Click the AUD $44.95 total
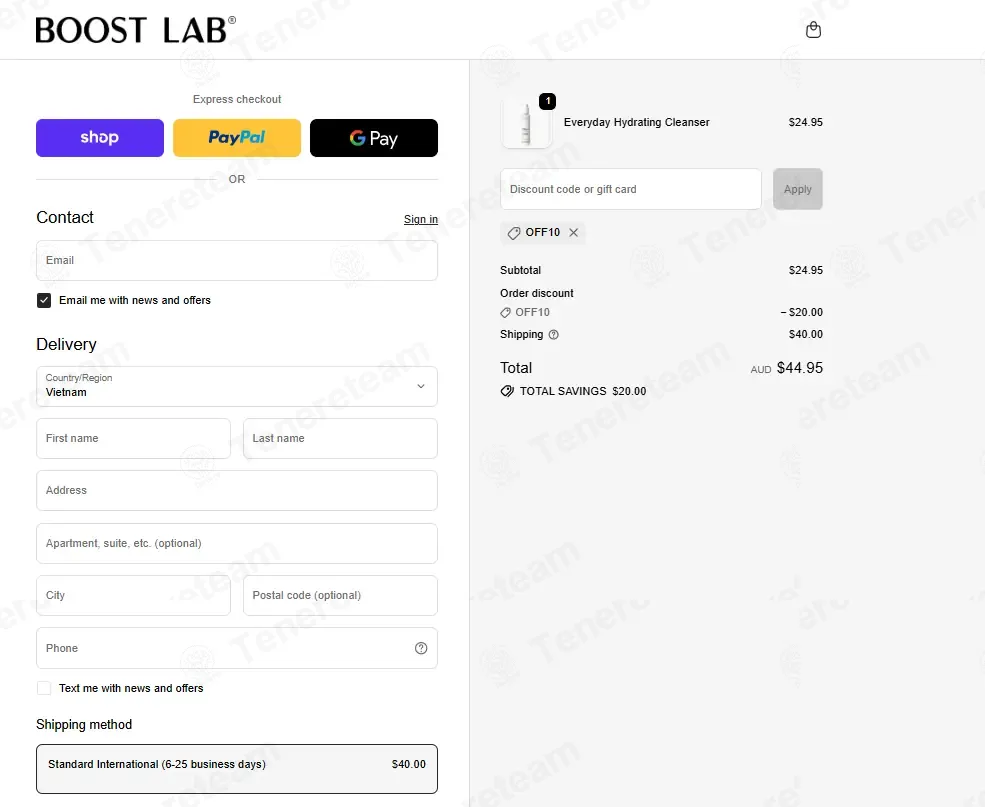 [786, 368]
